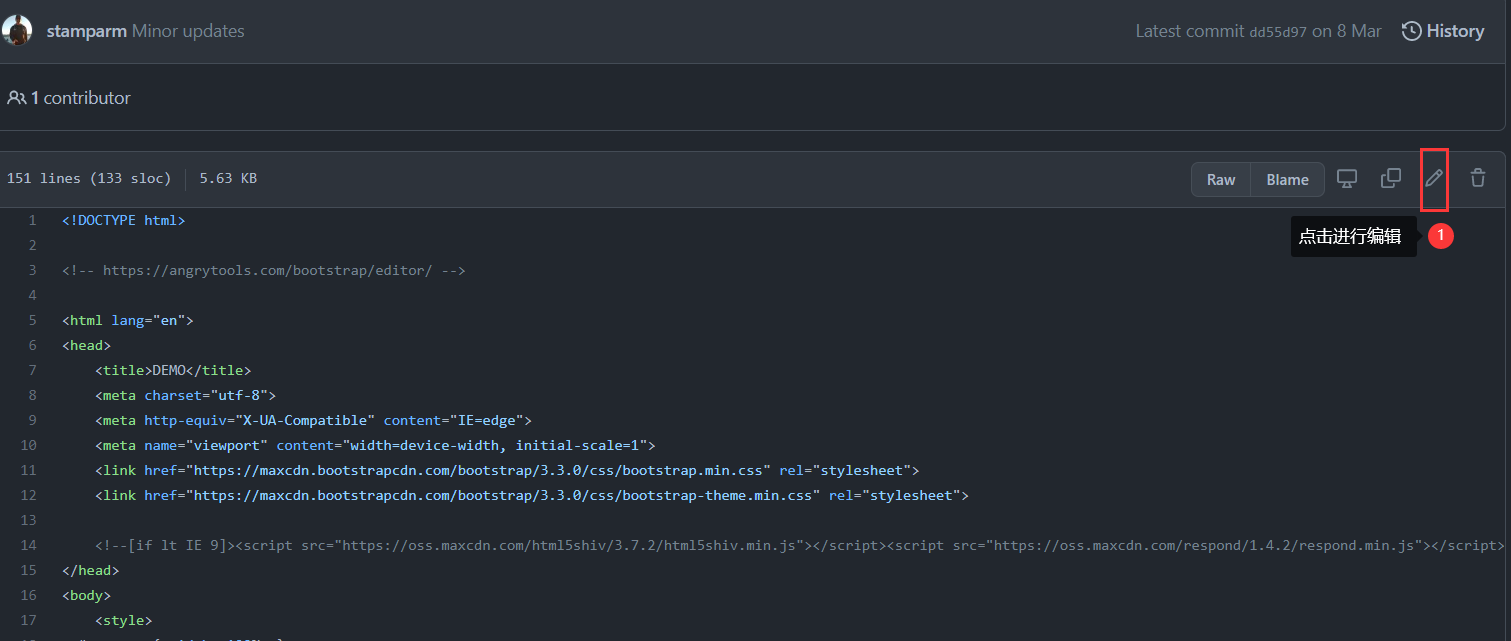The image size is (1511, 641).
Task: Open the stamparm user avatar
Action: 18,31
